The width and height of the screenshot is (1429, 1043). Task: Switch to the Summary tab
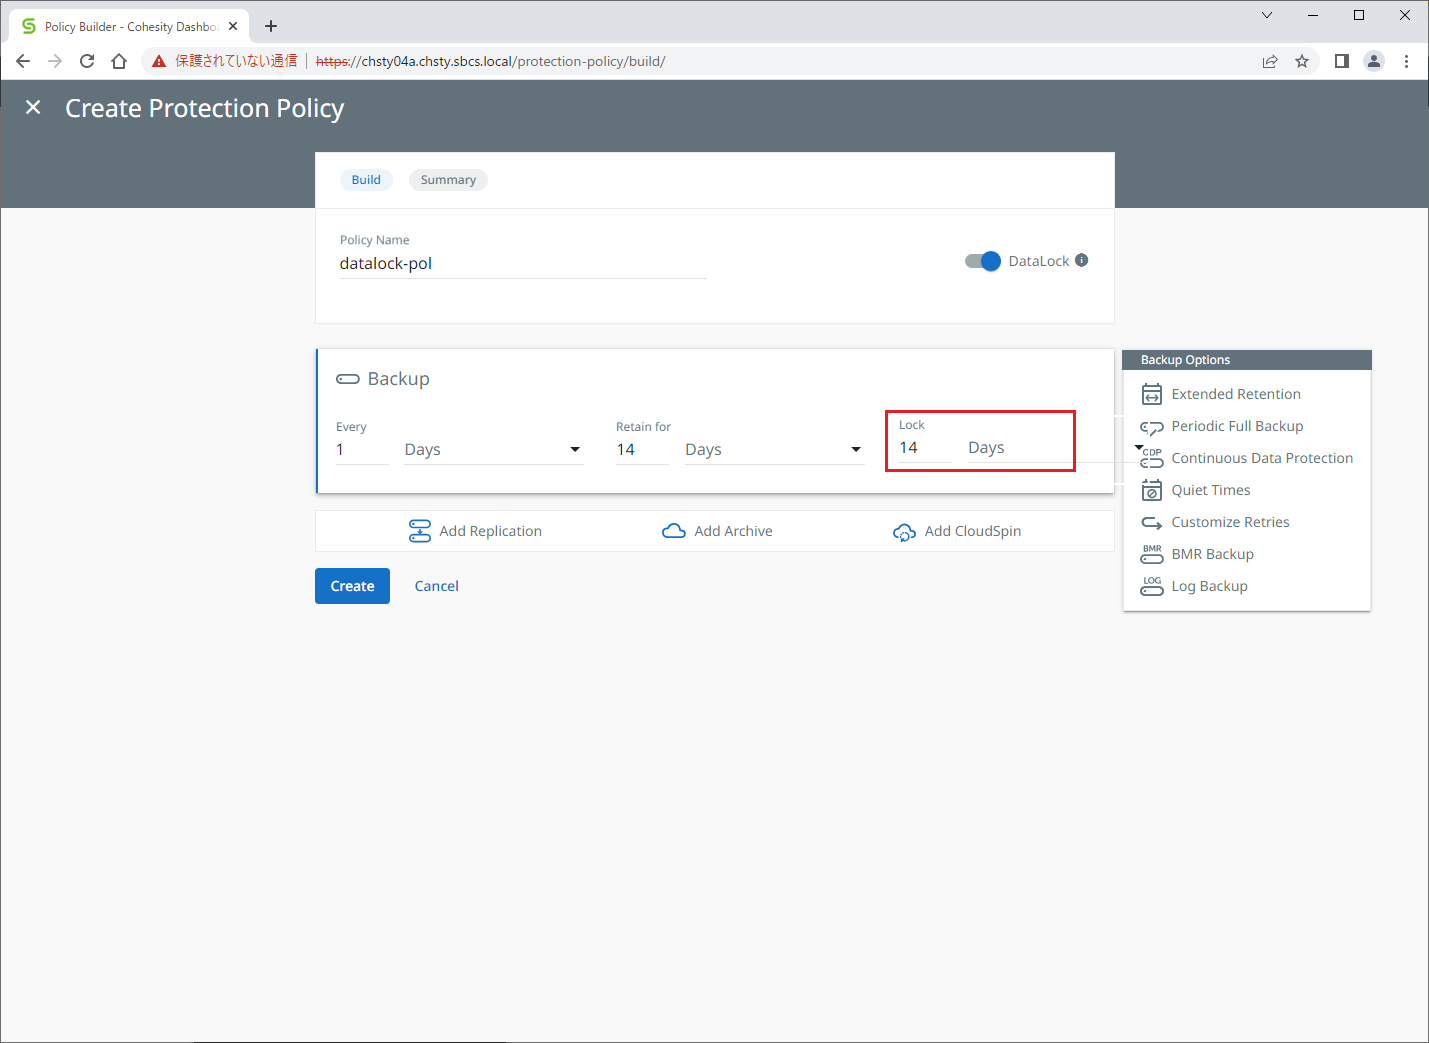[448, 180]
